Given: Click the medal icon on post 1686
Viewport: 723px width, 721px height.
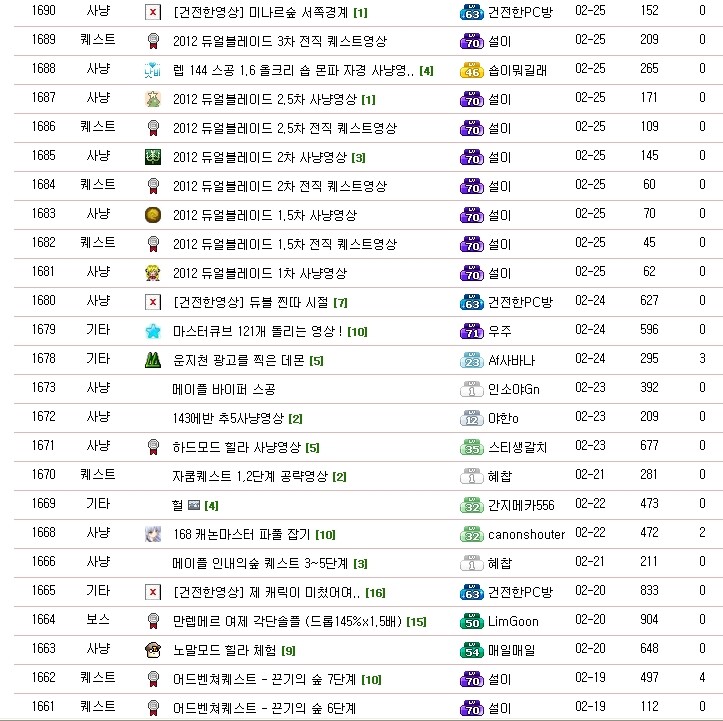Looking at the screenshot, I should point(153,128).
